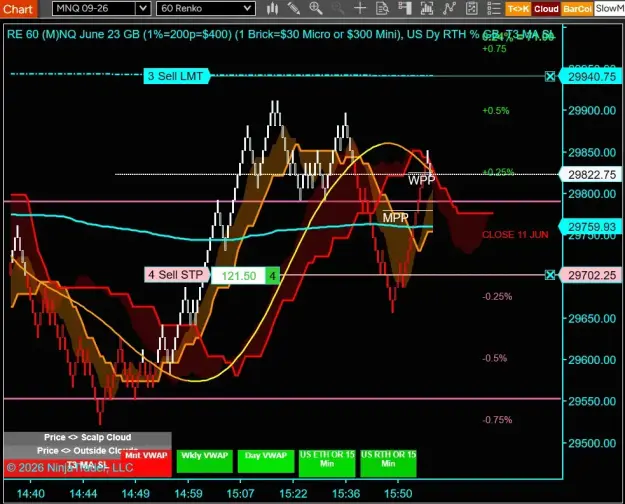The height and width of the screenshot is (504, 625).
Task: Click the -0.5% level label
Action: 495,358
